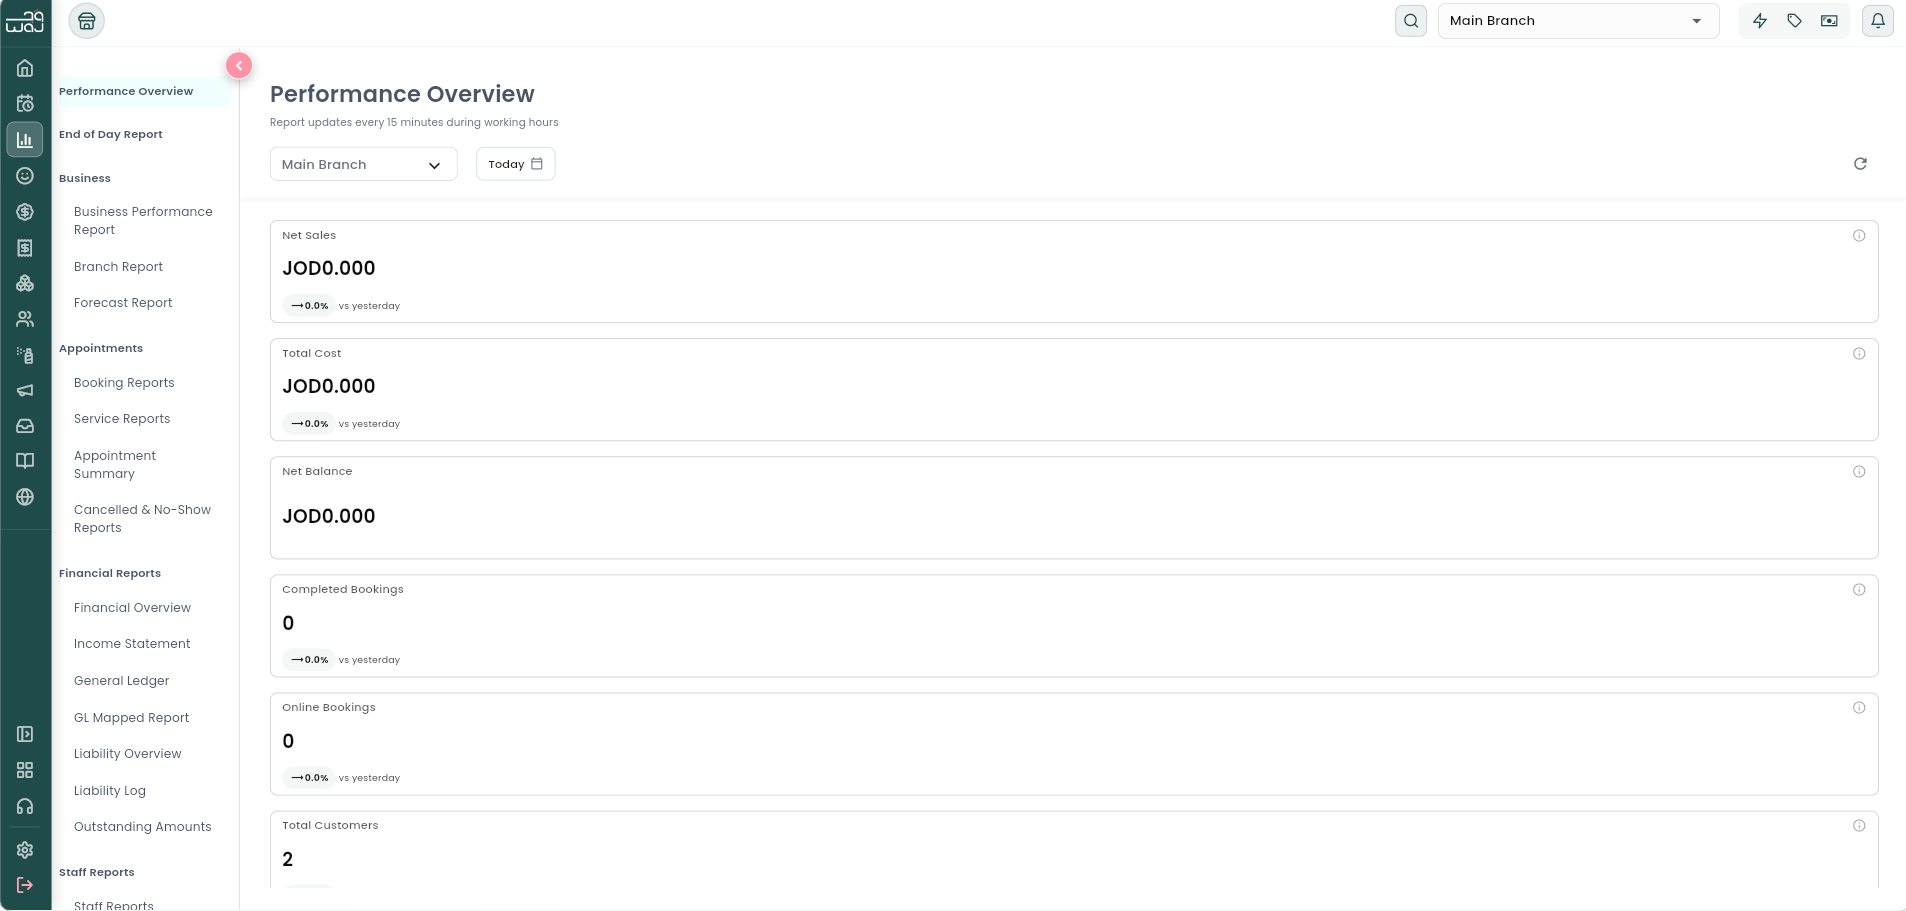
Task: Refresh the Performance Overview report
Action: (x=1860, y=164)
